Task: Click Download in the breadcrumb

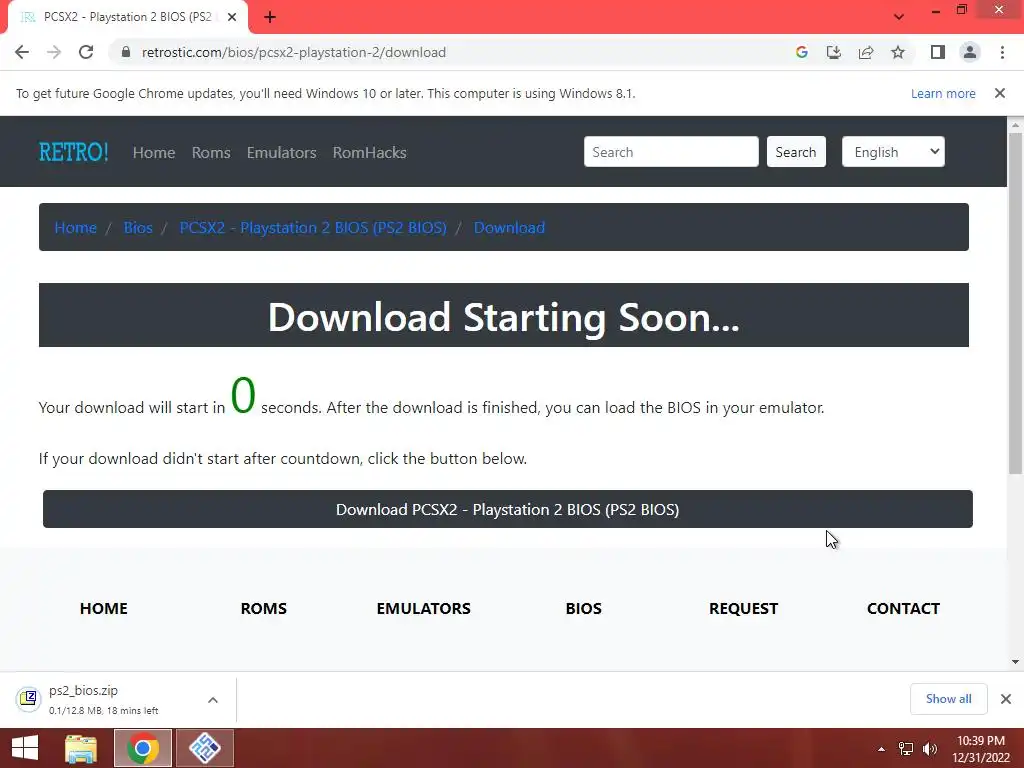Action: tap(509, 227)
